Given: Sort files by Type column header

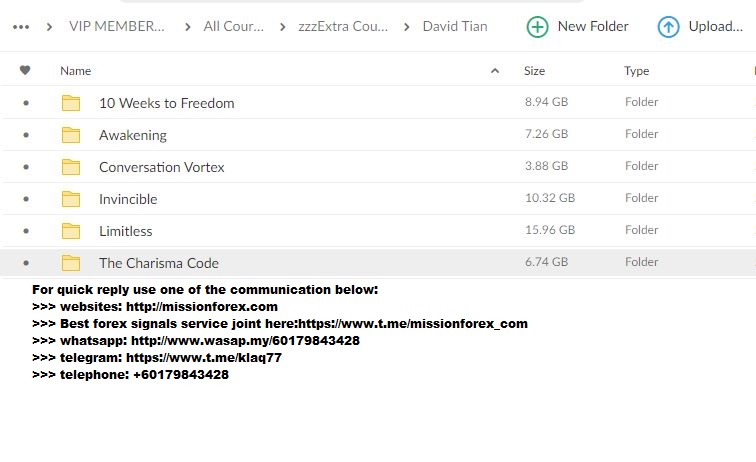Looking at the screenshot, I should (636, 71).
